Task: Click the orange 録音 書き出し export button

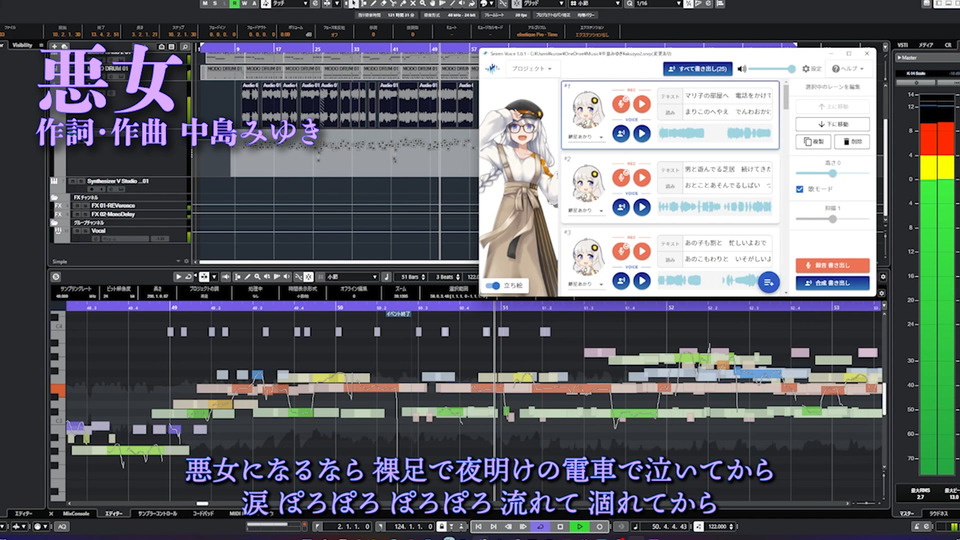Action: click(832, 265)
